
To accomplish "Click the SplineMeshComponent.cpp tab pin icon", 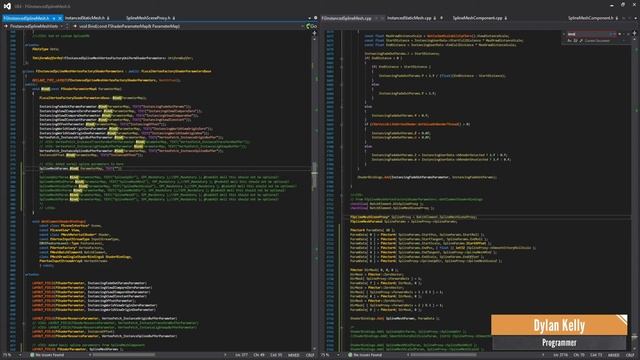I will [506, 18].
